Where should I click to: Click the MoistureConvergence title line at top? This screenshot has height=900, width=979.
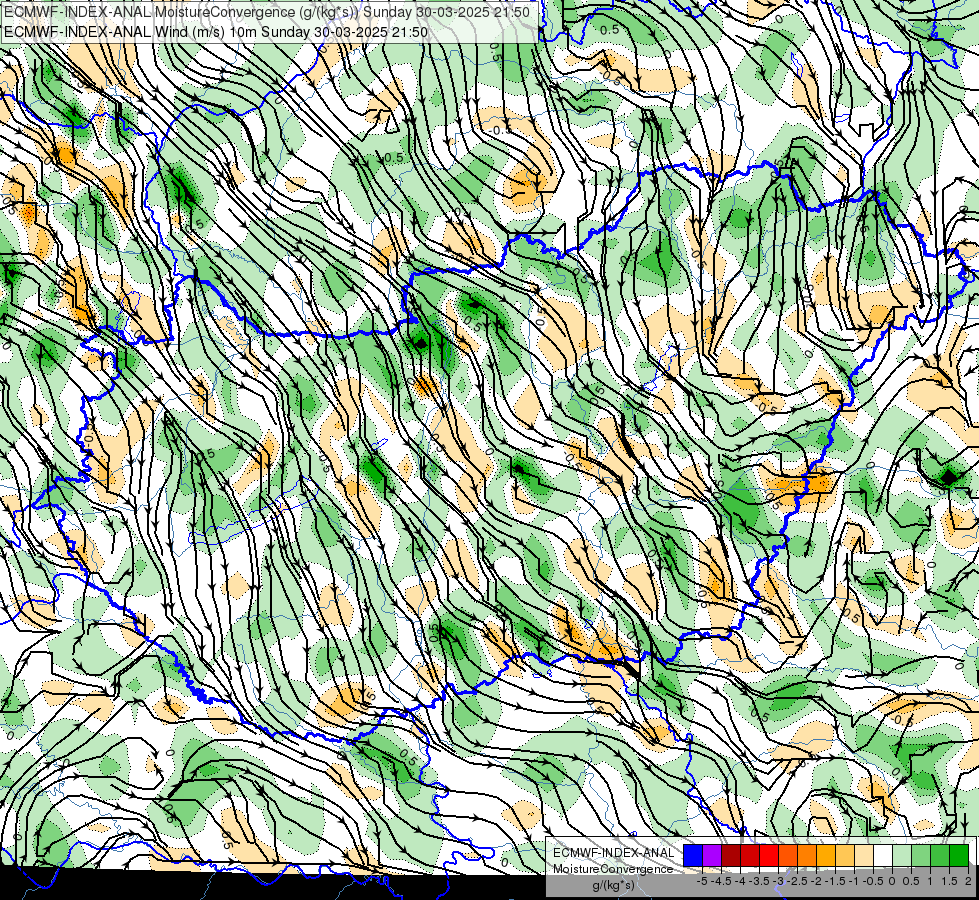[x=267, y=12]
